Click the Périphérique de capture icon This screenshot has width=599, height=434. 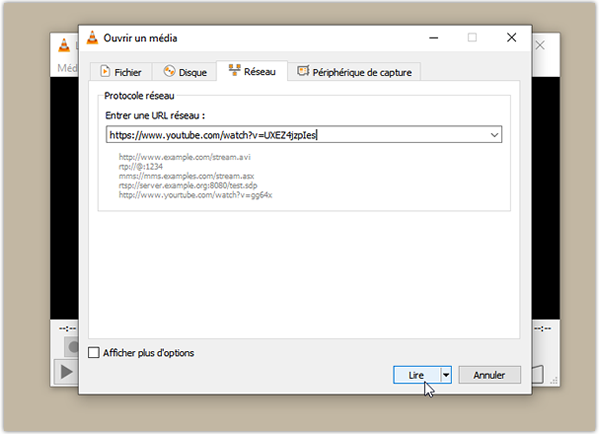pos(303,71)
